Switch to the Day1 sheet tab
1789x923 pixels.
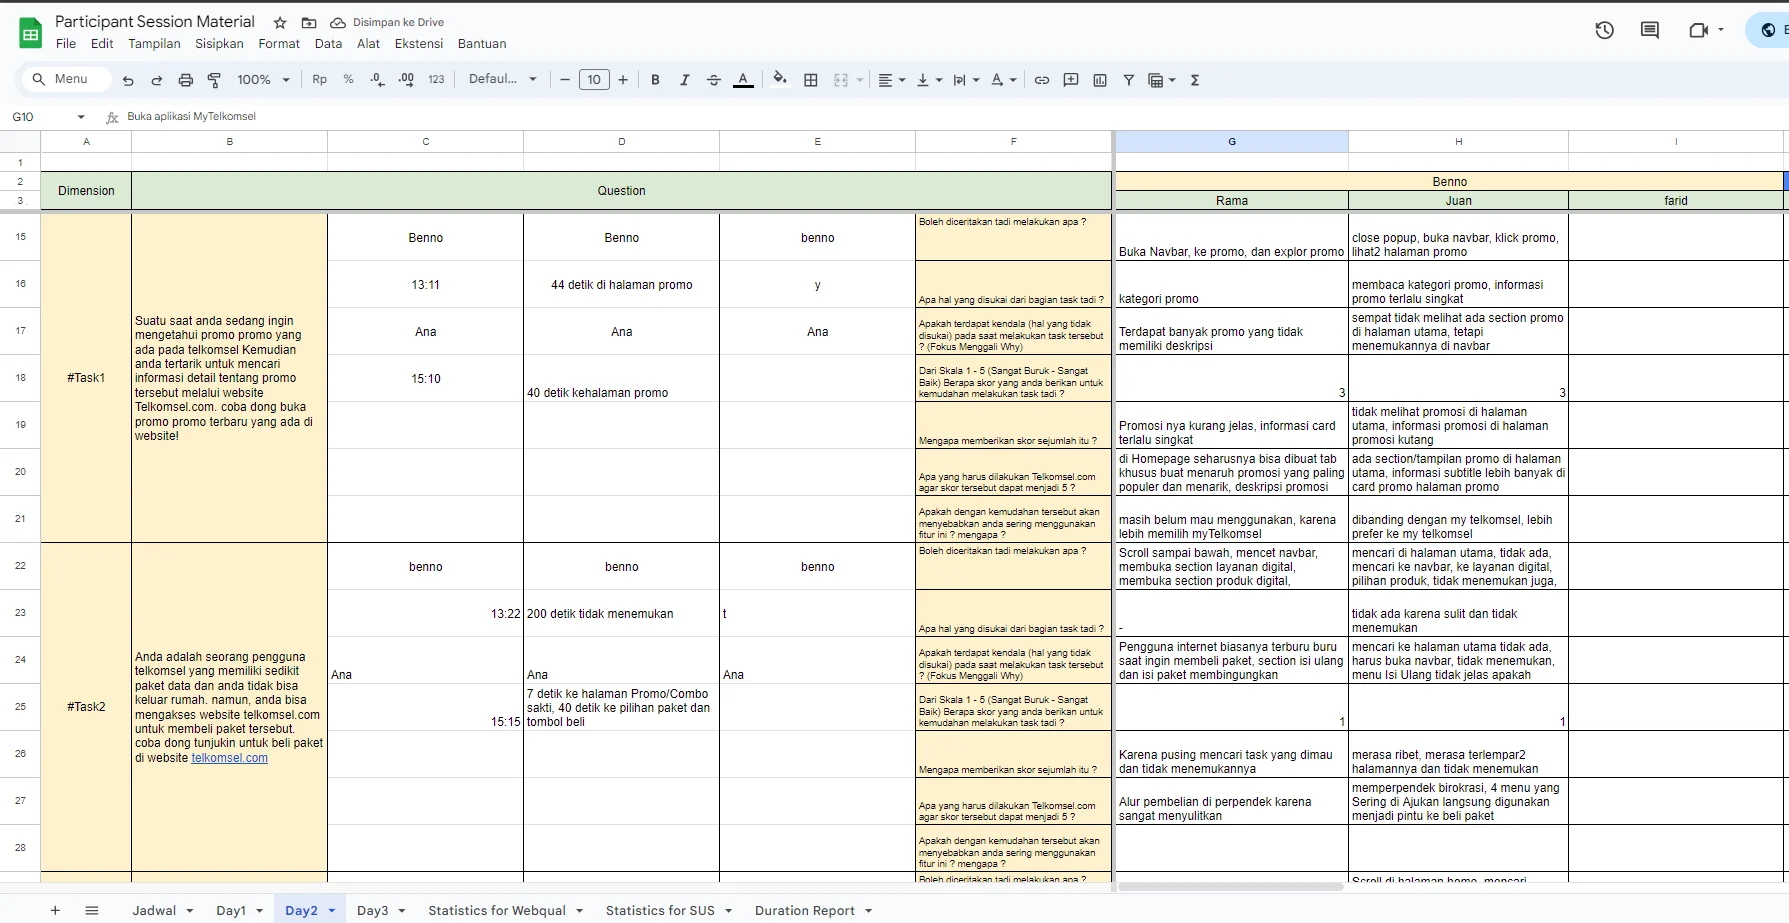pyautogui.click(x=231, y=910)
